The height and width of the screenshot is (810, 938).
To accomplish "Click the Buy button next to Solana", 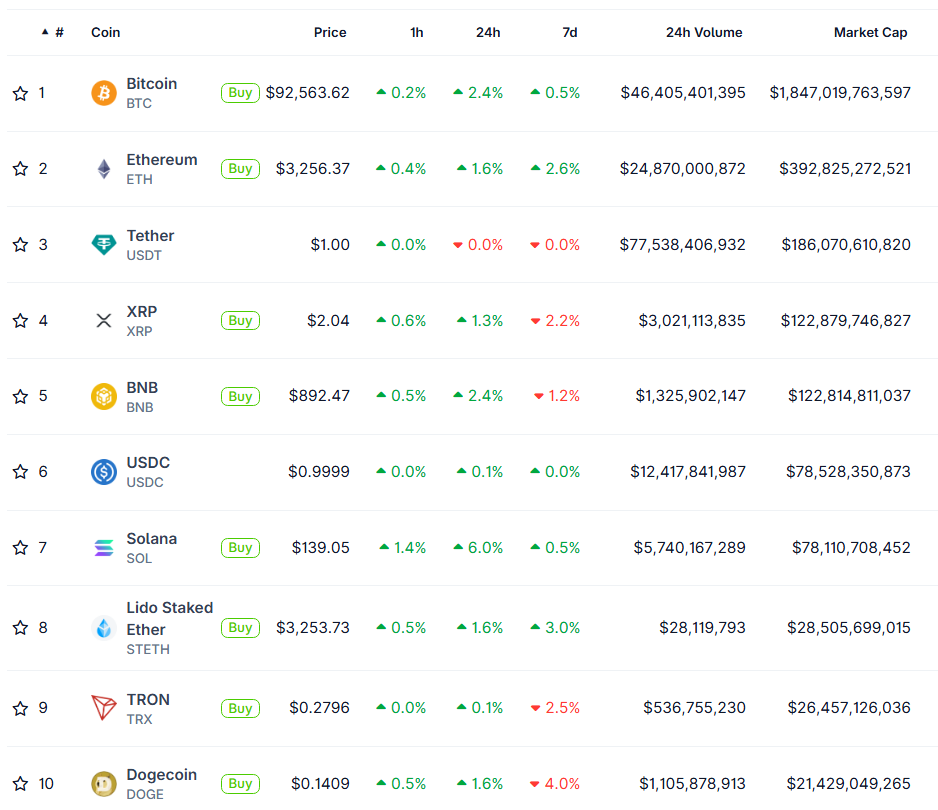I will tap(240, 548).
